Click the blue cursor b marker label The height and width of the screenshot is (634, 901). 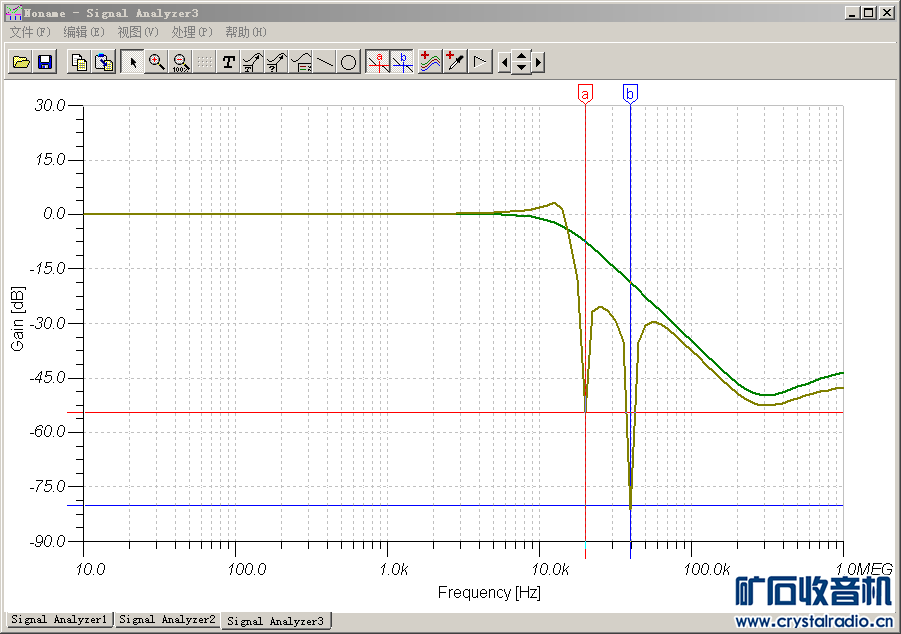tap(630, 94)
